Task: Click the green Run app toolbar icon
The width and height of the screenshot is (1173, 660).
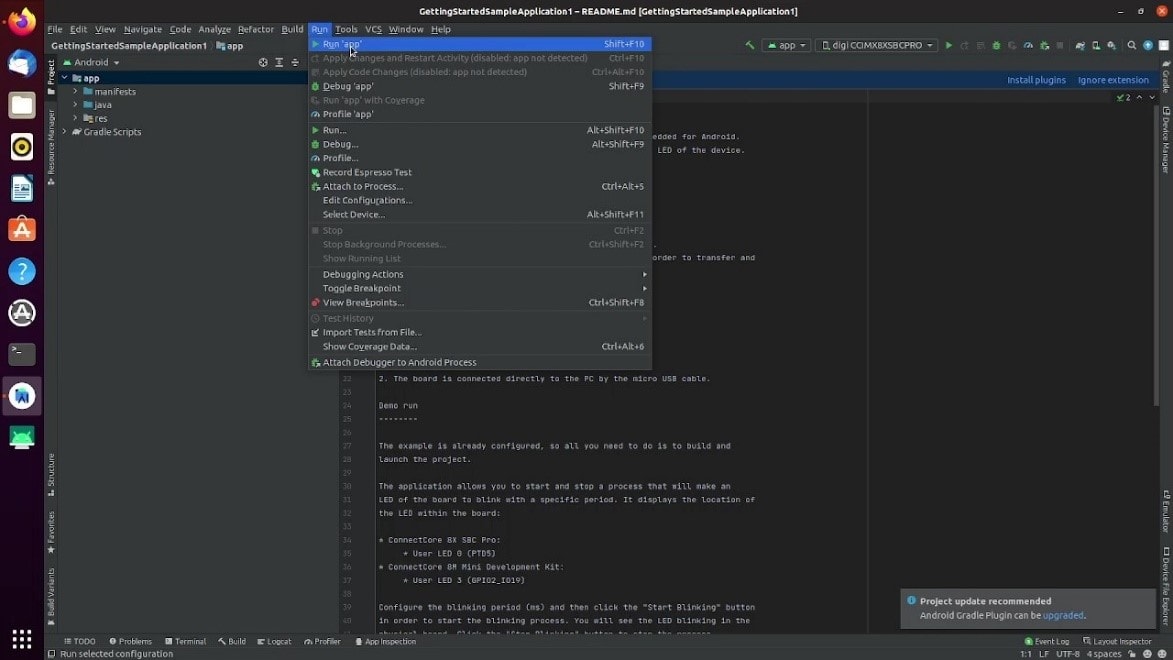Action: [949, 46]
